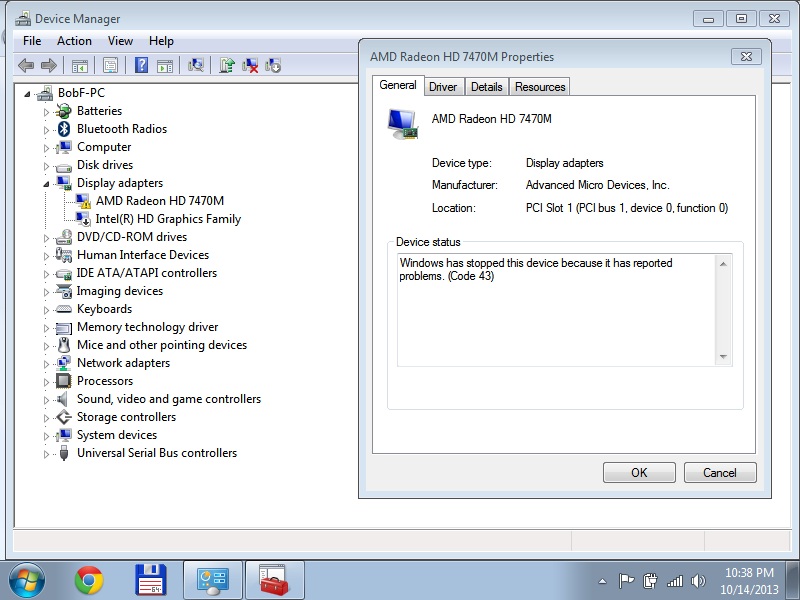The image size is (800, 600).
Task: Click the network signal tray icon
Action: click(x=674, y=581)
